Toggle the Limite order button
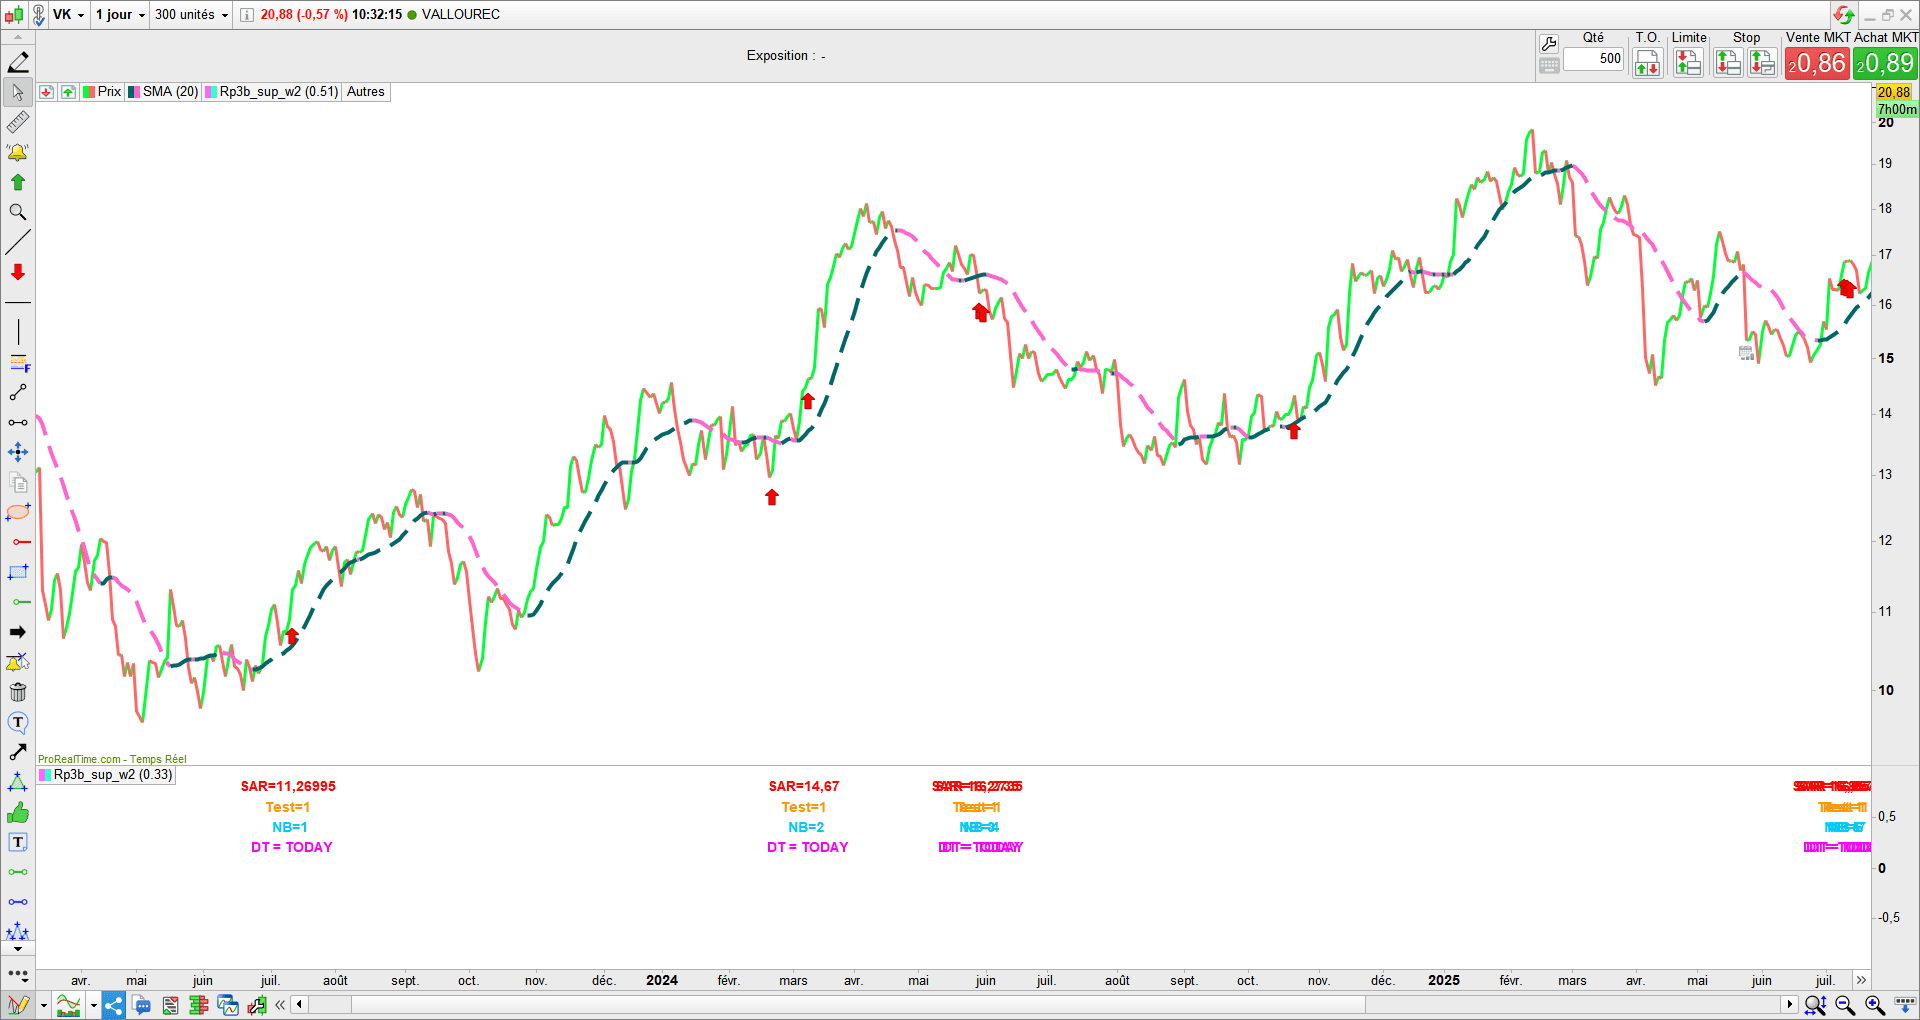The height and width of the screenshot is (1020, 1920). tap(1688, 64)
